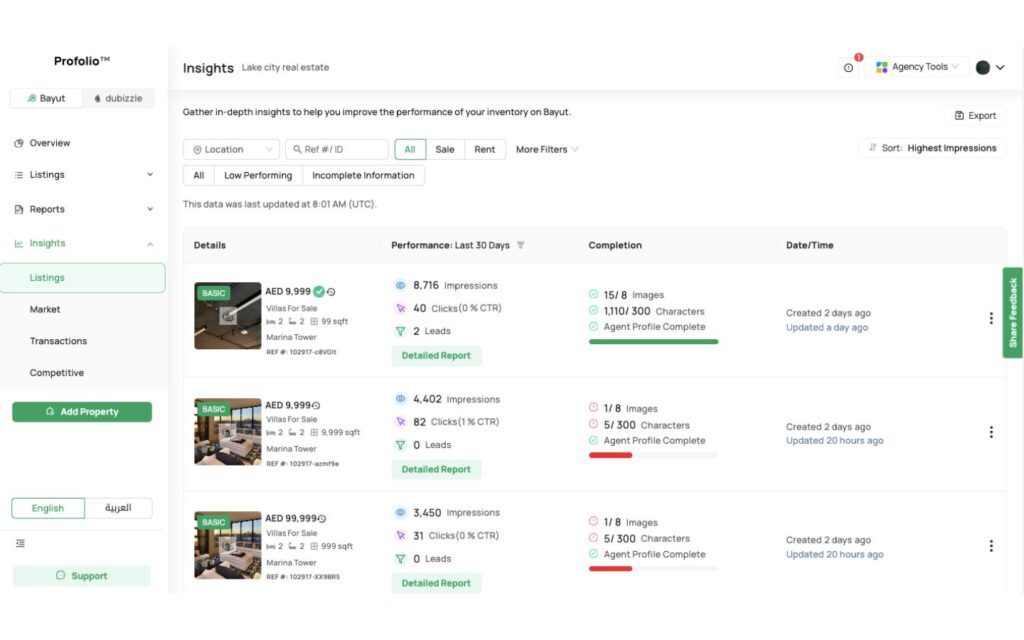The image size is (1024, 640).
Task: Open three-dot menu for 9,999 sqft listing
Action: coord(991,432)
